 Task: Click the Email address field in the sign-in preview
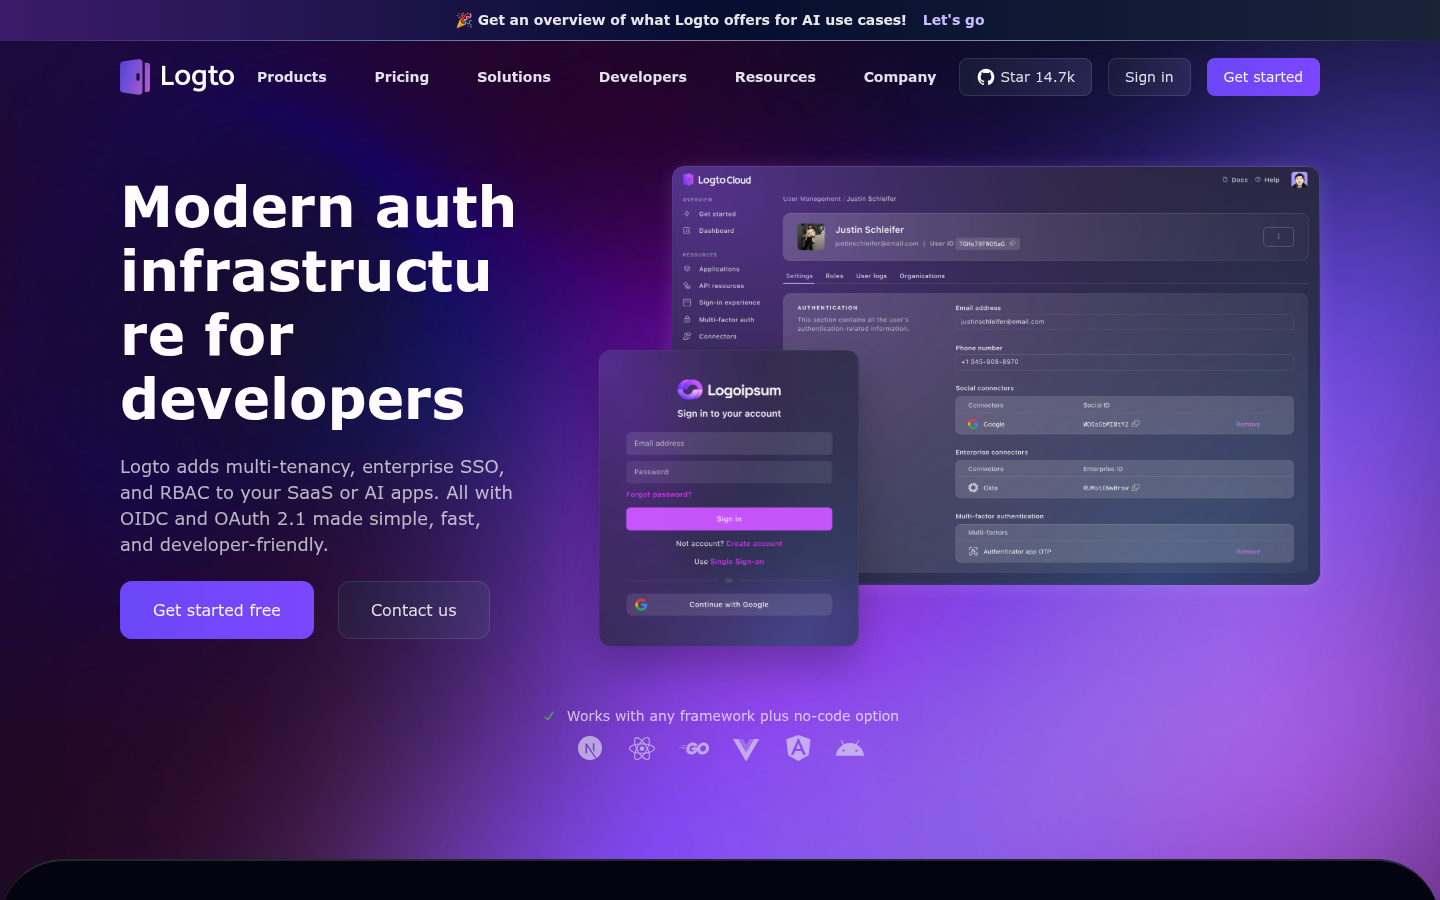click(729, 443)
